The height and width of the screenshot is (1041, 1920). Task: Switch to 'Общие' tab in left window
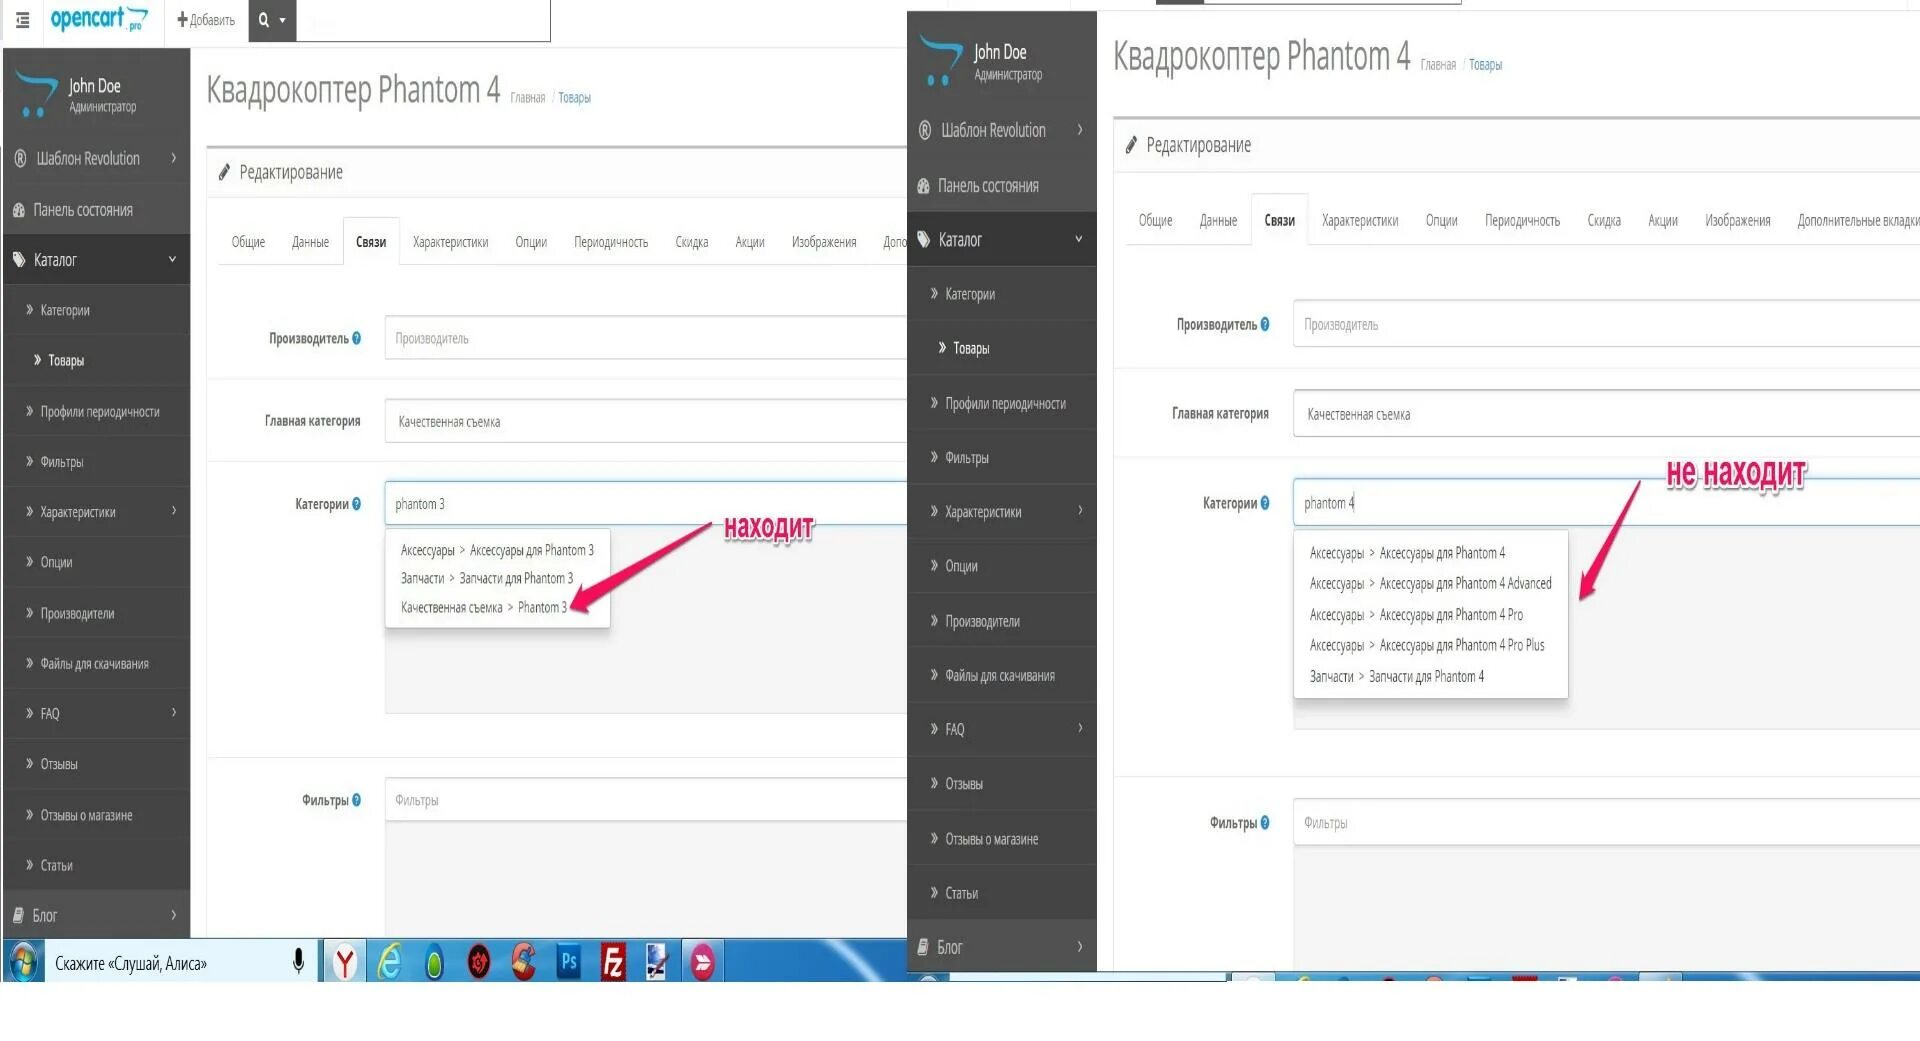click(x=248, y=242)
